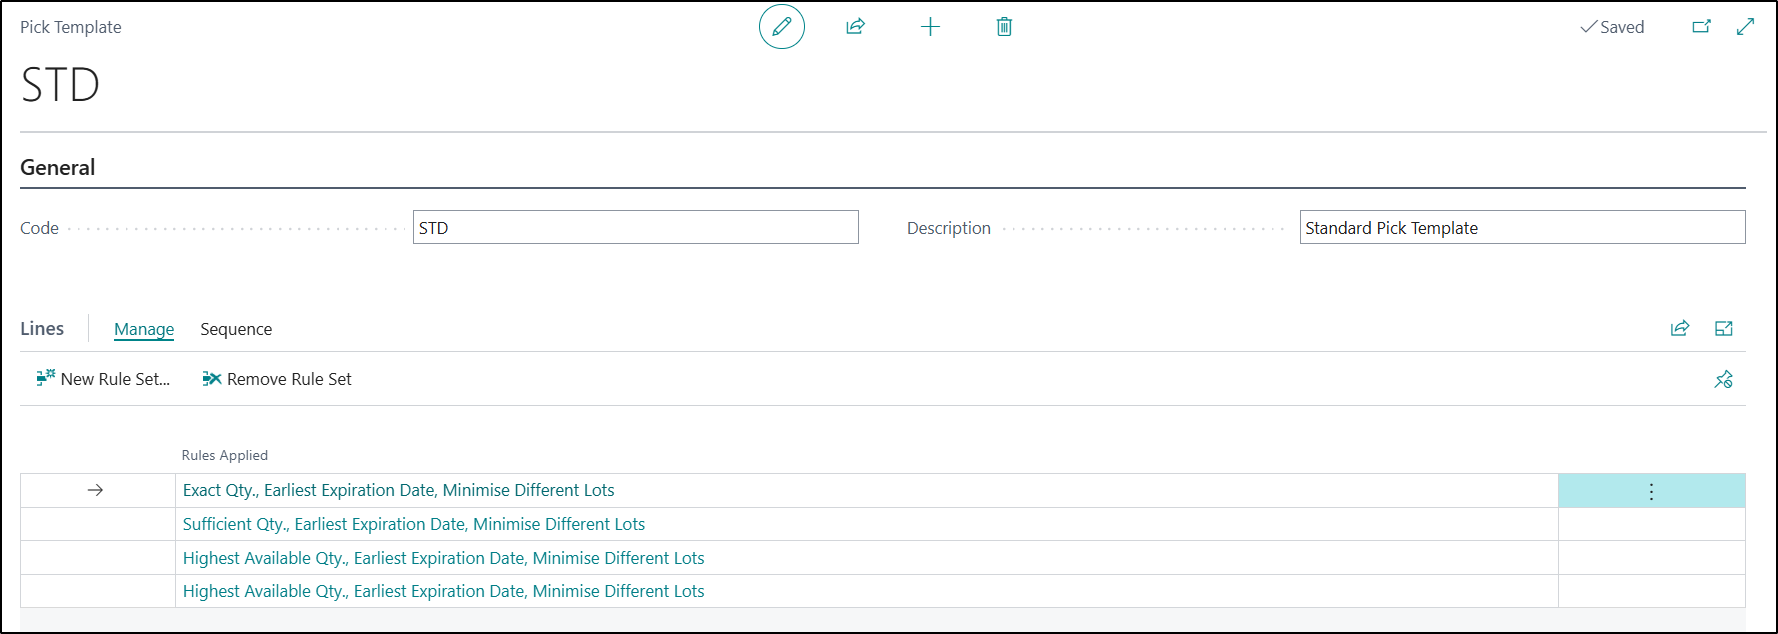Click the share icon in page header
This screenshot has width=1778, height=634.
click(x=855, y=27)
